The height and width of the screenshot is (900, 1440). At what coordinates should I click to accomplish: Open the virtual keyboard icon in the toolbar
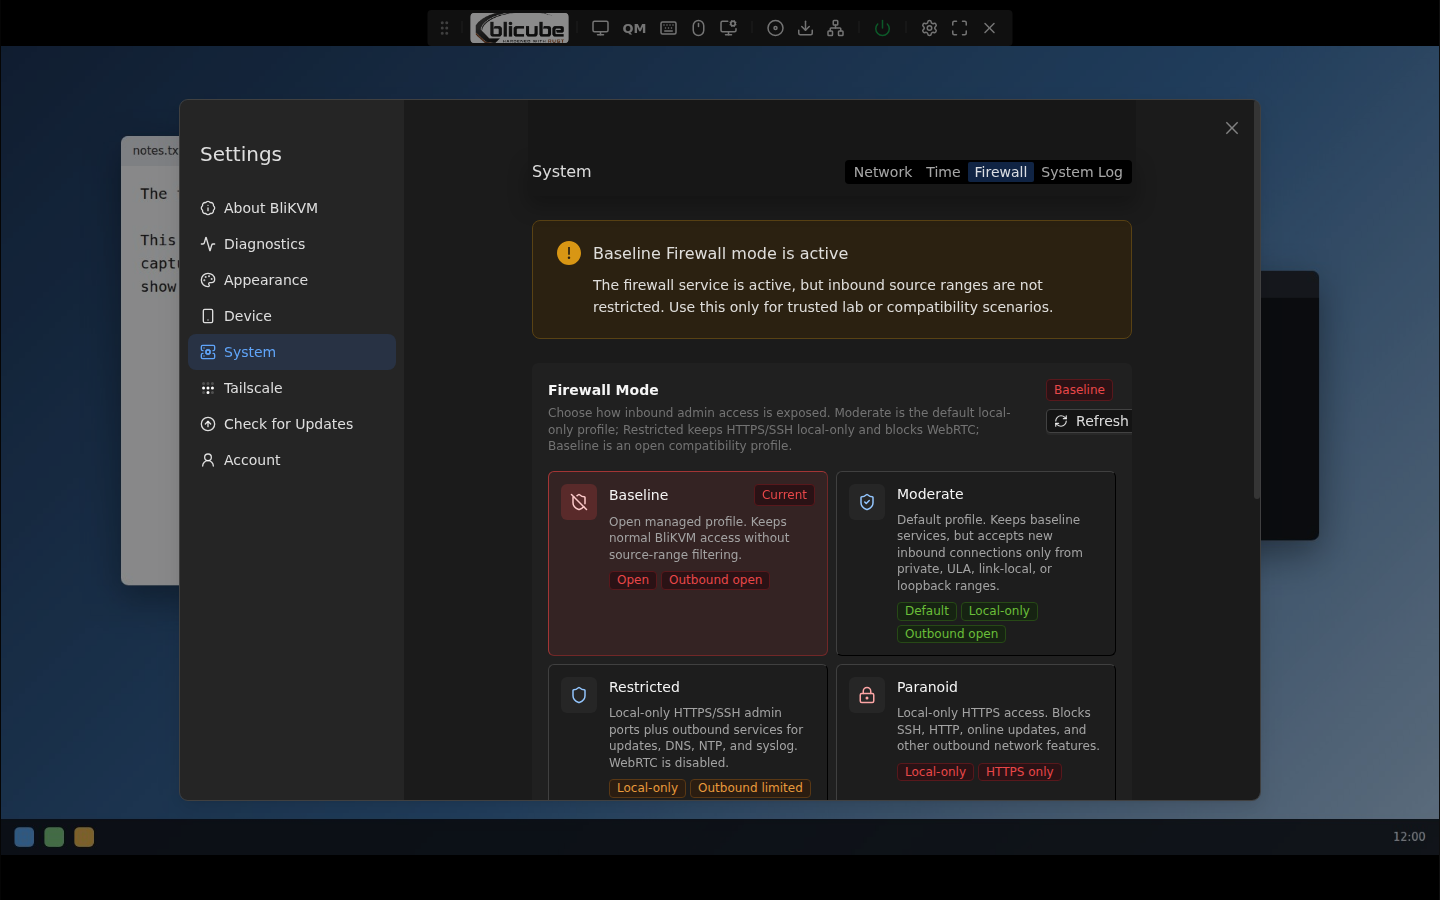[668, 28]
